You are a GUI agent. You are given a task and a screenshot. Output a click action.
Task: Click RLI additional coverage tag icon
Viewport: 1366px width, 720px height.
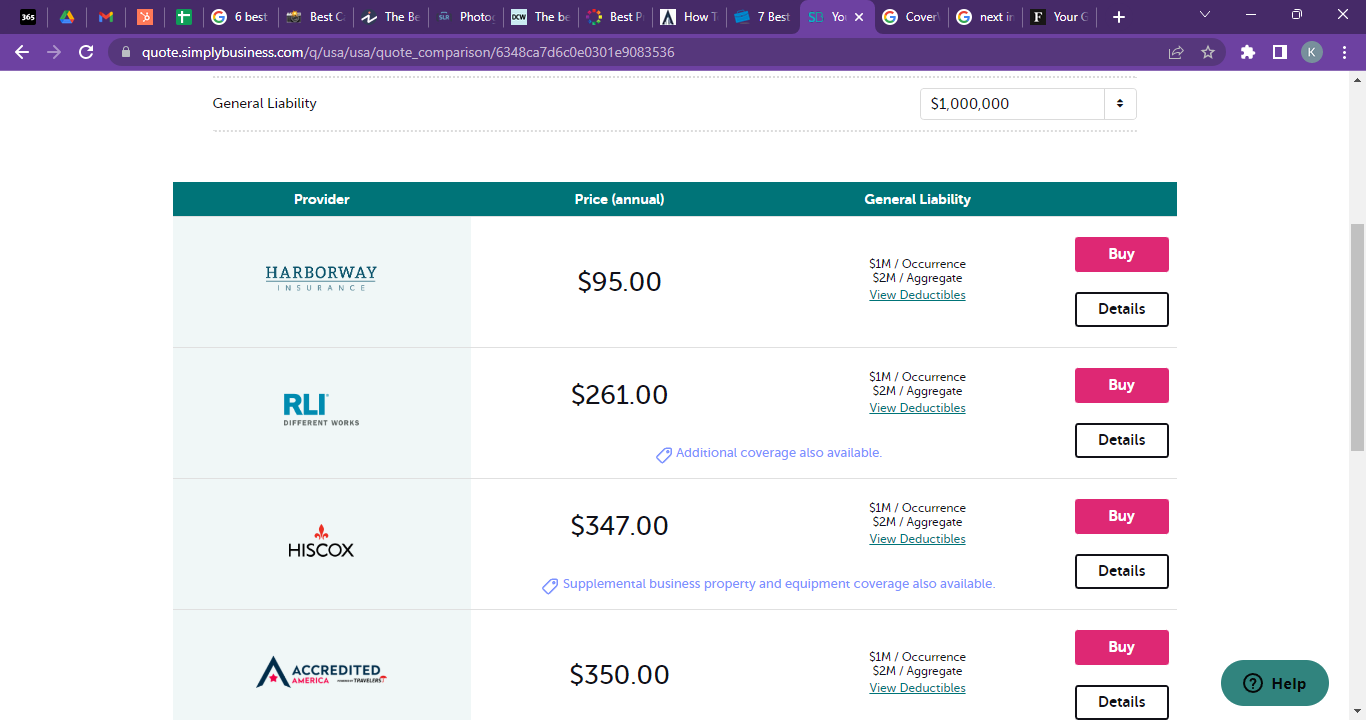coord(664,455)
